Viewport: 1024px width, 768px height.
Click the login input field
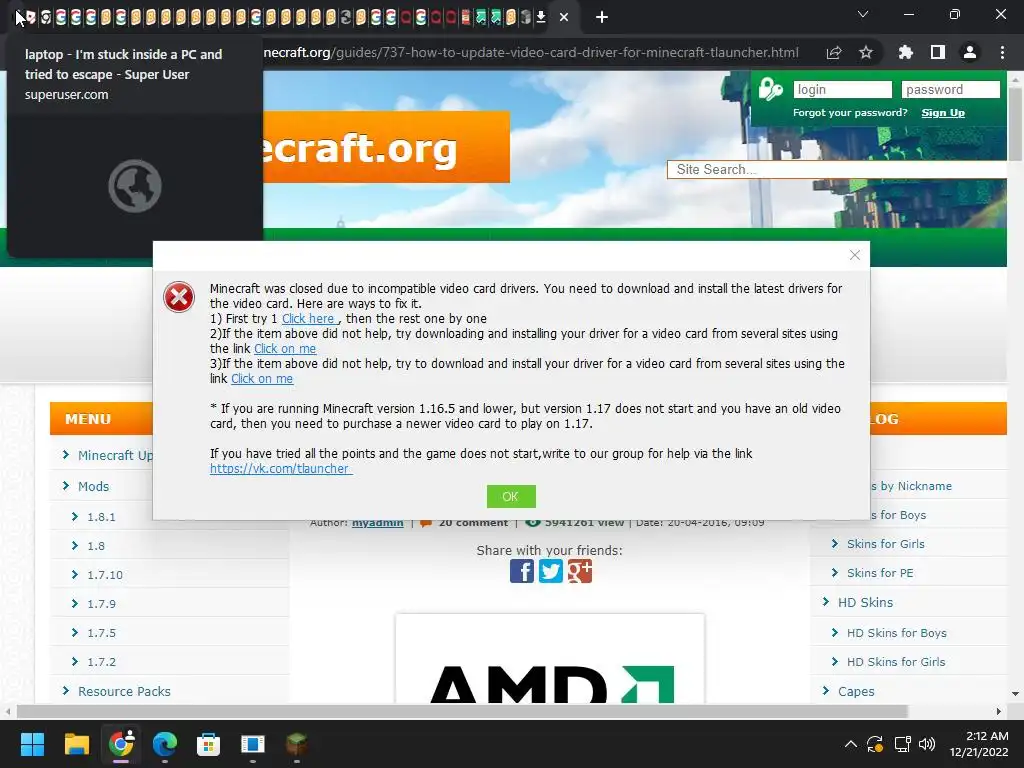(842, 89)
